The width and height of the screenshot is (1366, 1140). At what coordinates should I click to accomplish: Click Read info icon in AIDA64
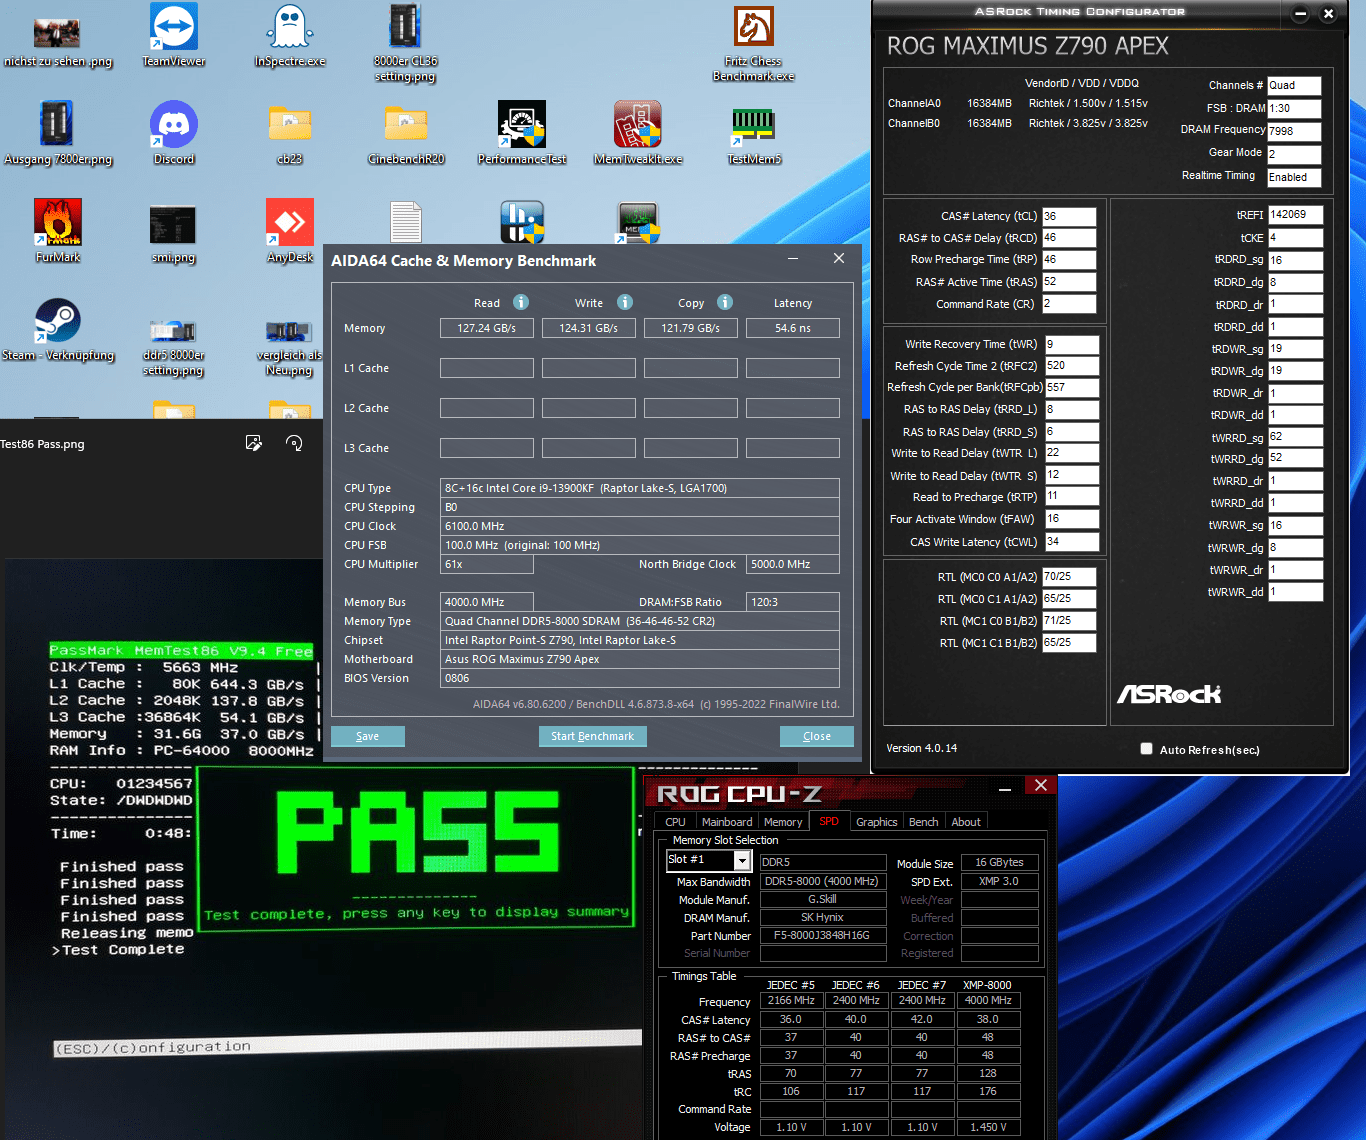[x=521, y=302]
